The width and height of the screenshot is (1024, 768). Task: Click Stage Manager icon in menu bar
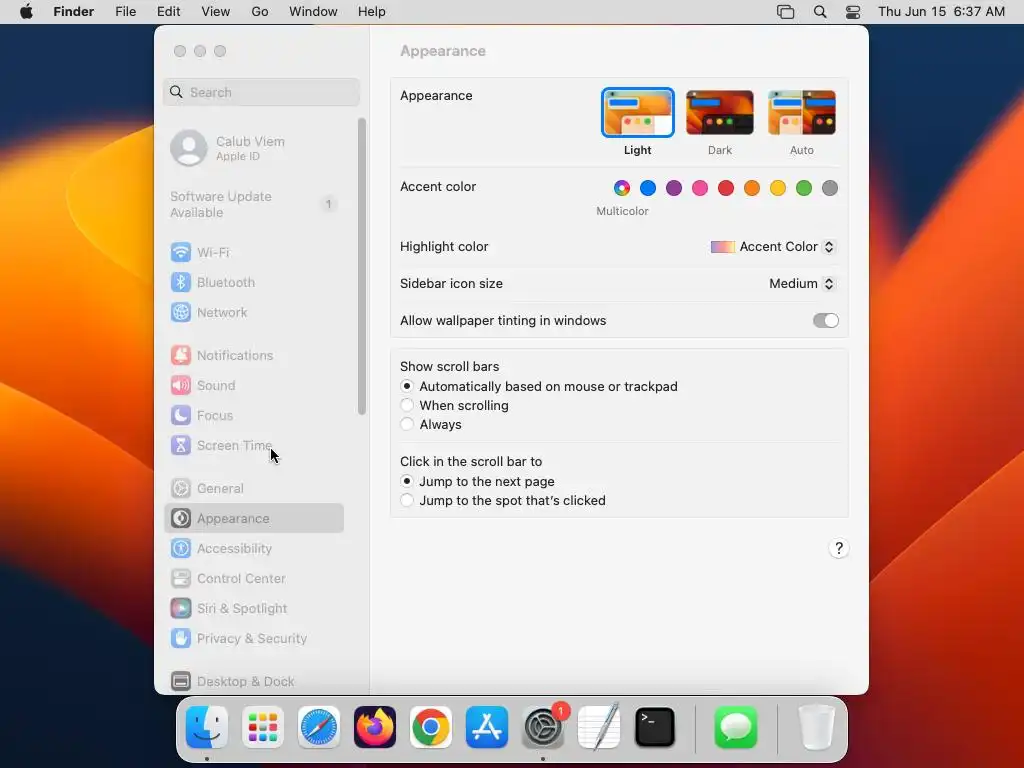(x=786, y=12)
